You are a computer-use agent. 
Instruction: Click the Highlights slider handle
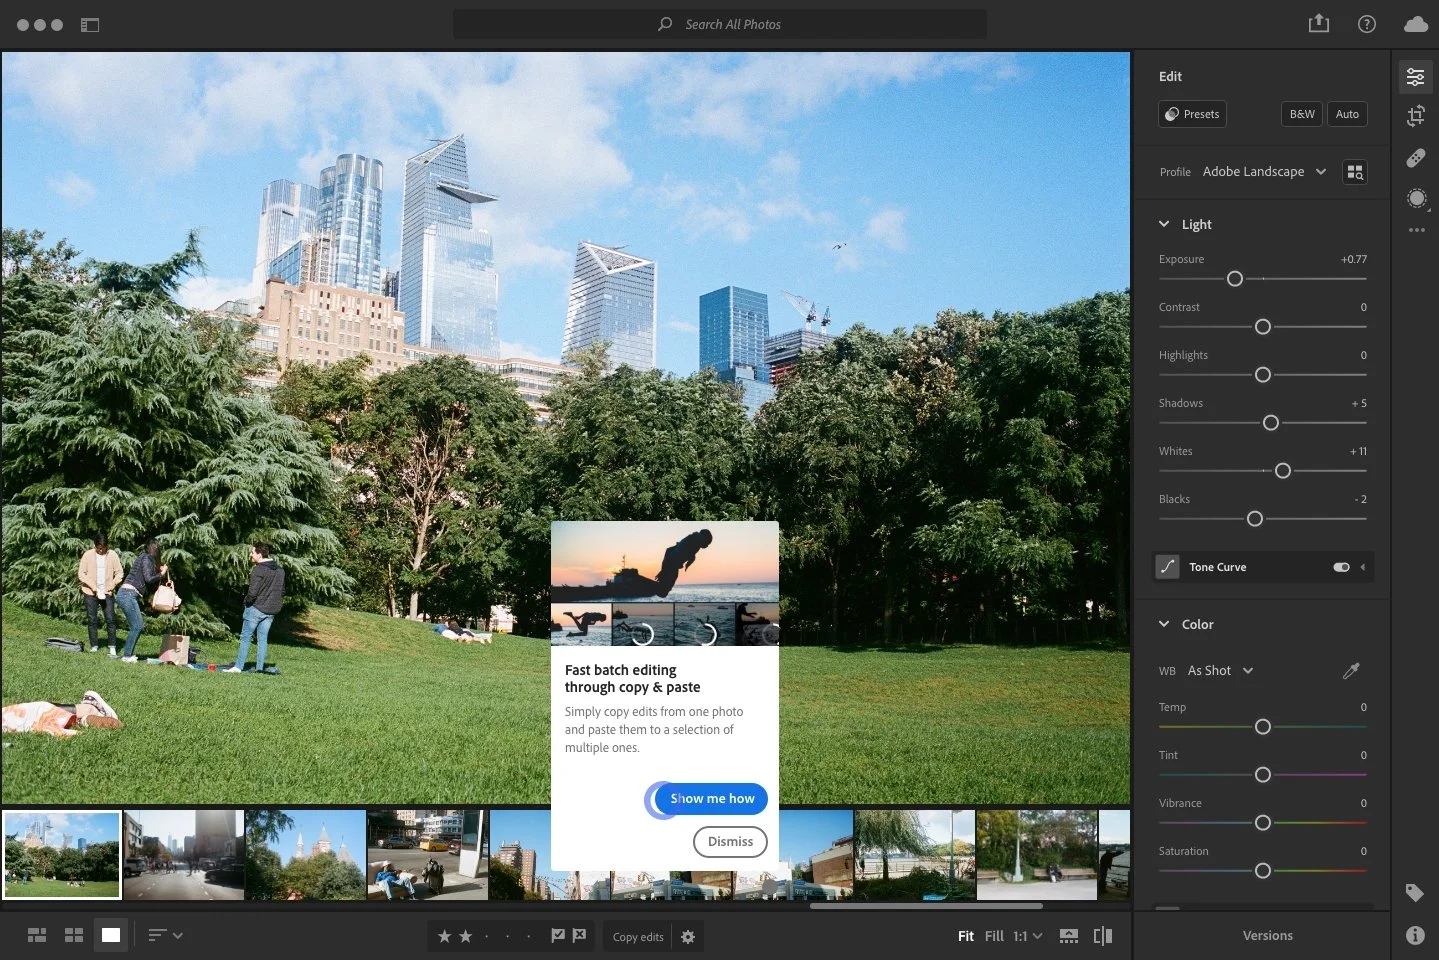pyautogui.click(x=1263, y=375)
